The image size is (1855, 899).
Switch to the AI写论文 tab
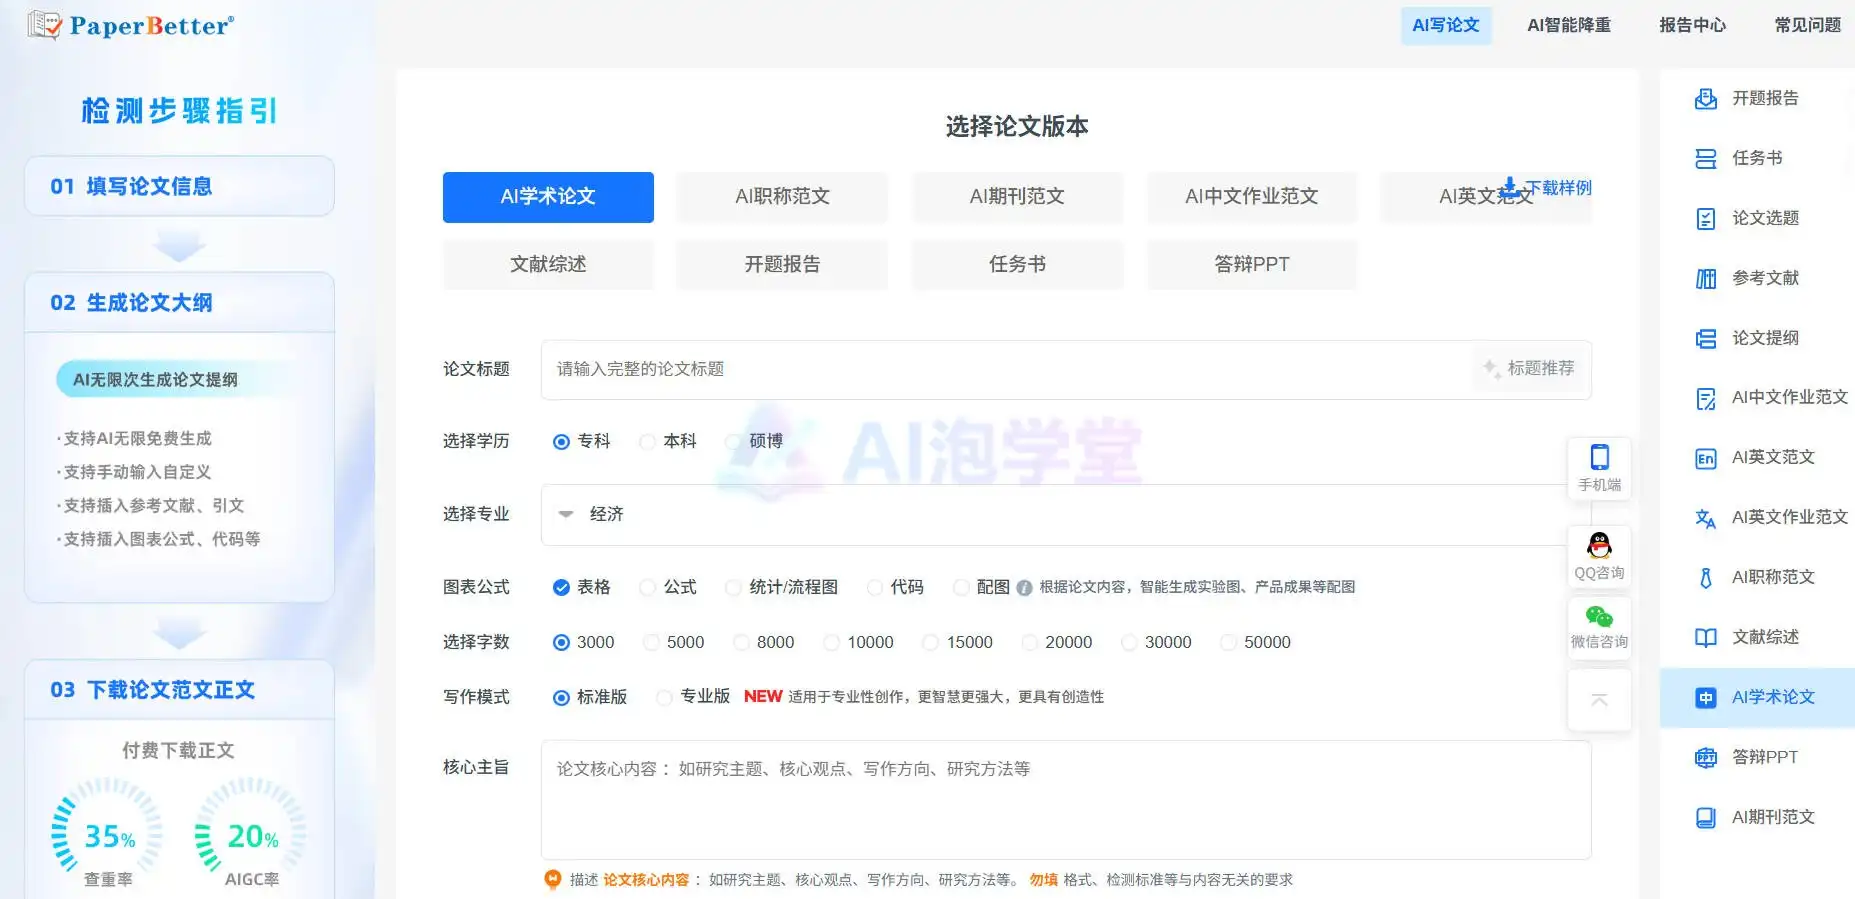[1446, 25]
